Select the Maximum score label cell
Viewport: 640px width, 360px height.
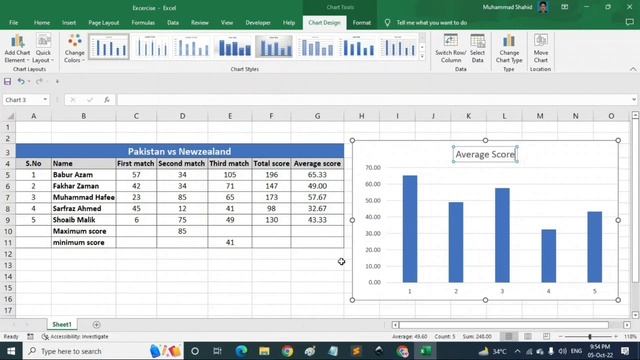pos(84,231)
